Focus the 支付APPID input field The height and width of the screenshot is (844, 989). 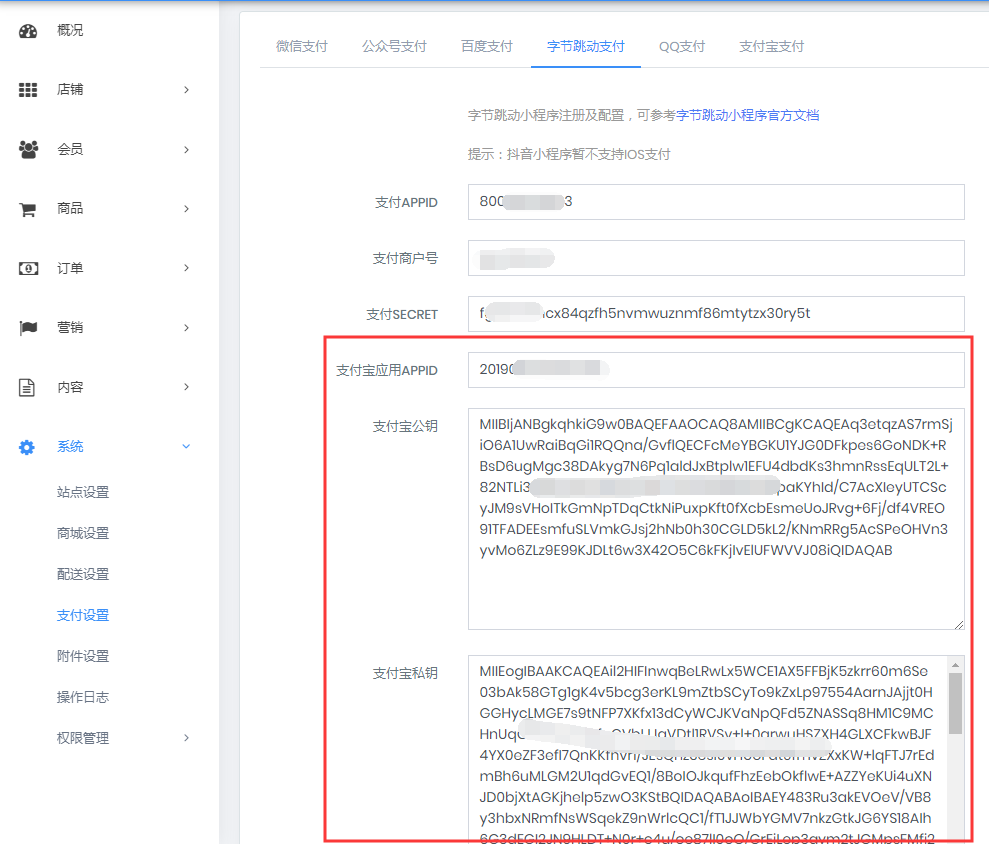(x=716, y=202)
